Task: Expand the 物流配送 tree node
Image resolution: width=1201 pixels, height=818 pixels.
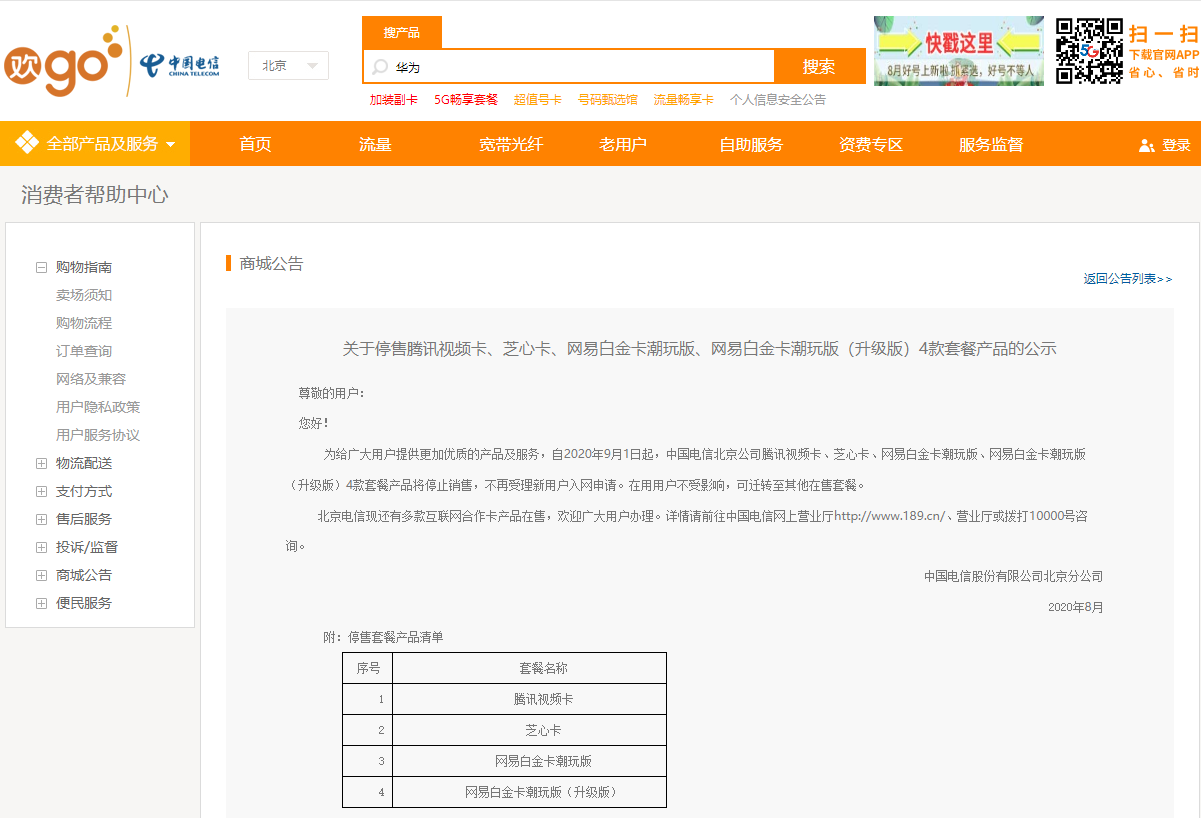Action: (41, 463)
